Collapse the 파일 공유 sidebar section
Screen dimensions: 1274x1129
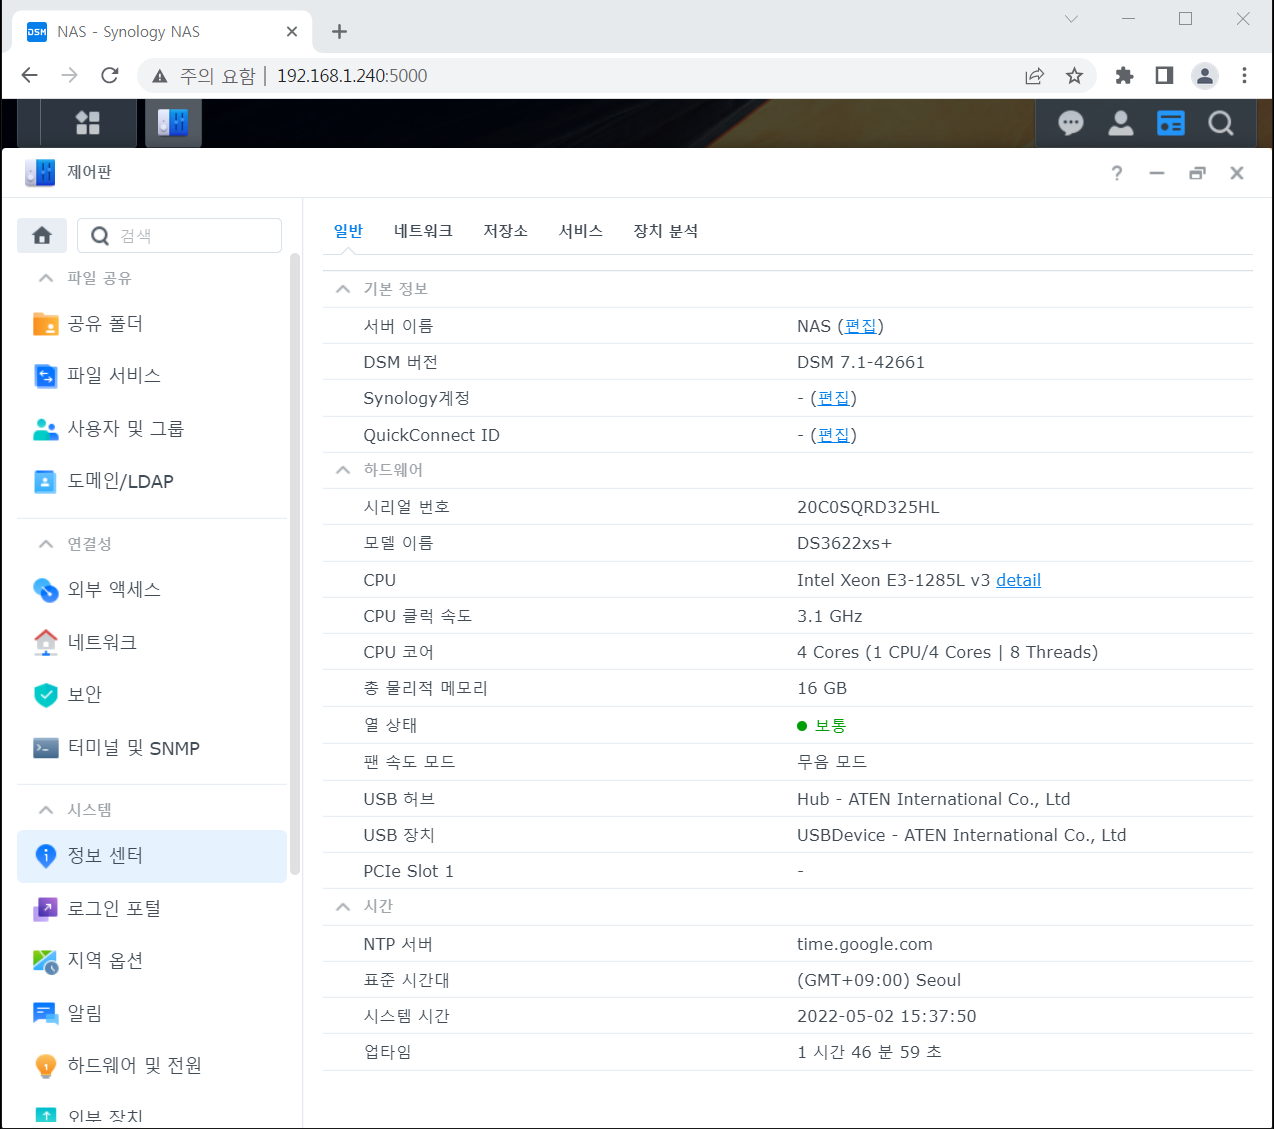46,278
